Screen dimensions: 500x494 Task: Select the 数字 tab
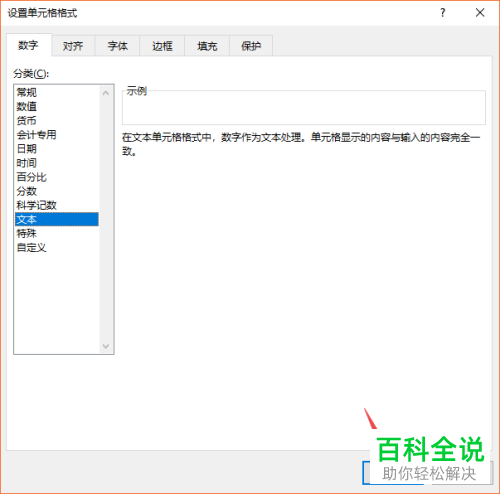(29, 45)
